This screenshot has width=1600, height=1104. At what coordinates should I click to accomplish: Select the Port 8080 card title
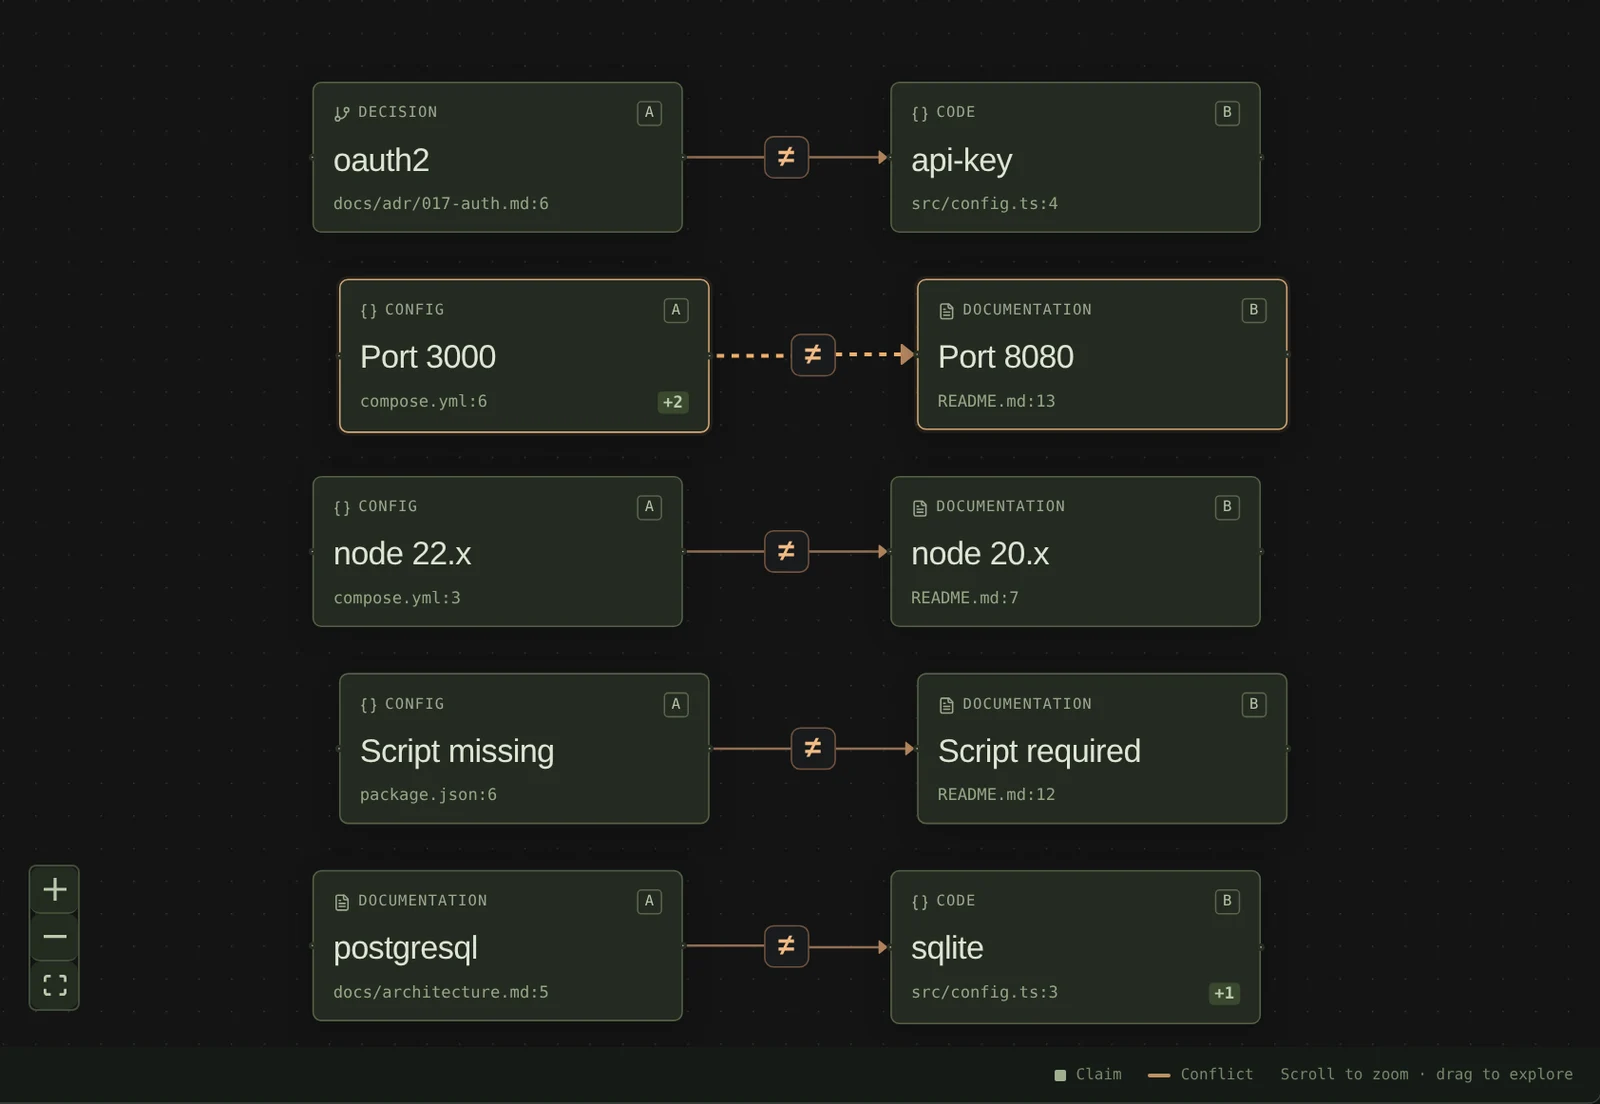[x=1006, y=357]
